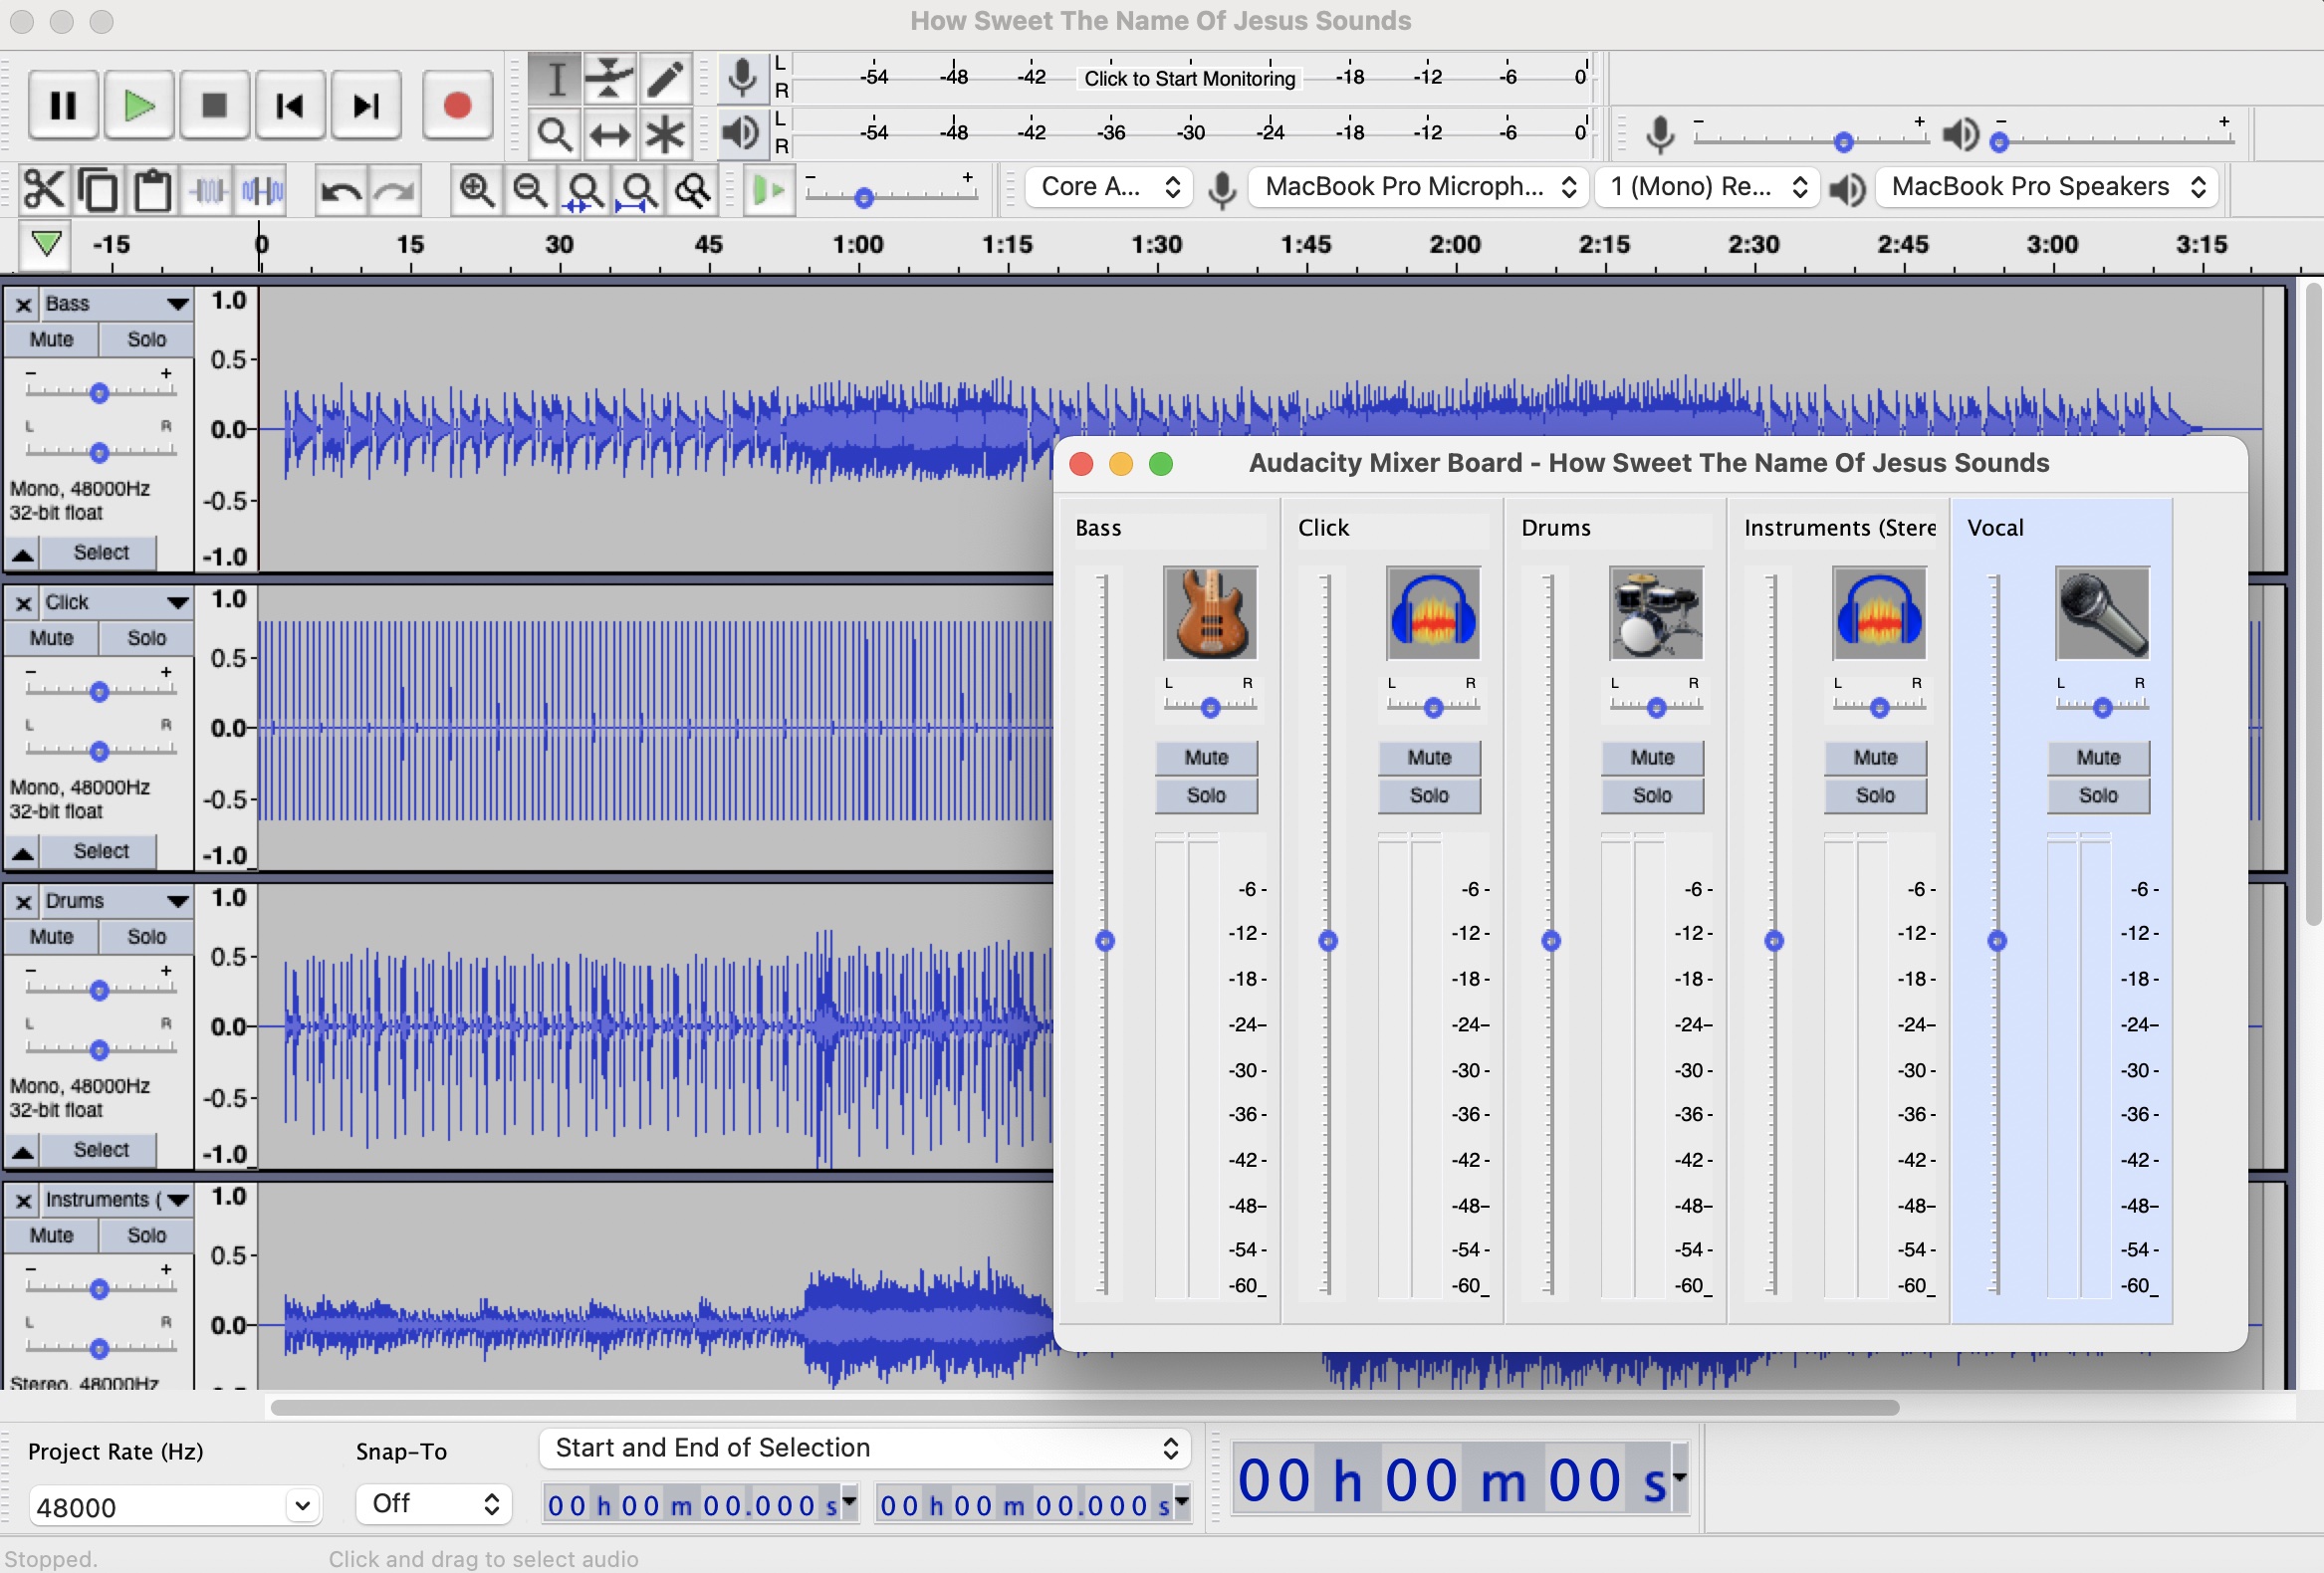Mute the Instruments track in track panel
The image size is (2324, 1573).
51,1235
